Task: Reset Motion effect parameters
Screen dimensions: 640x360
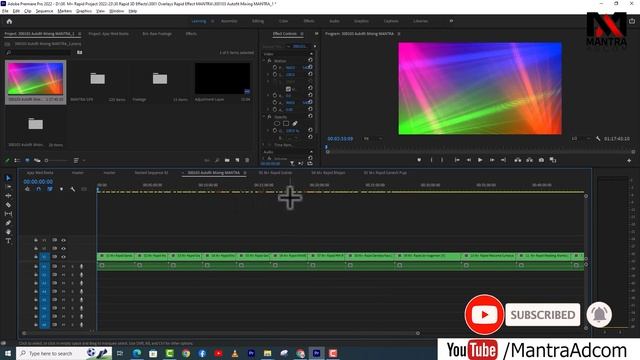Action: tap(310, 60)
